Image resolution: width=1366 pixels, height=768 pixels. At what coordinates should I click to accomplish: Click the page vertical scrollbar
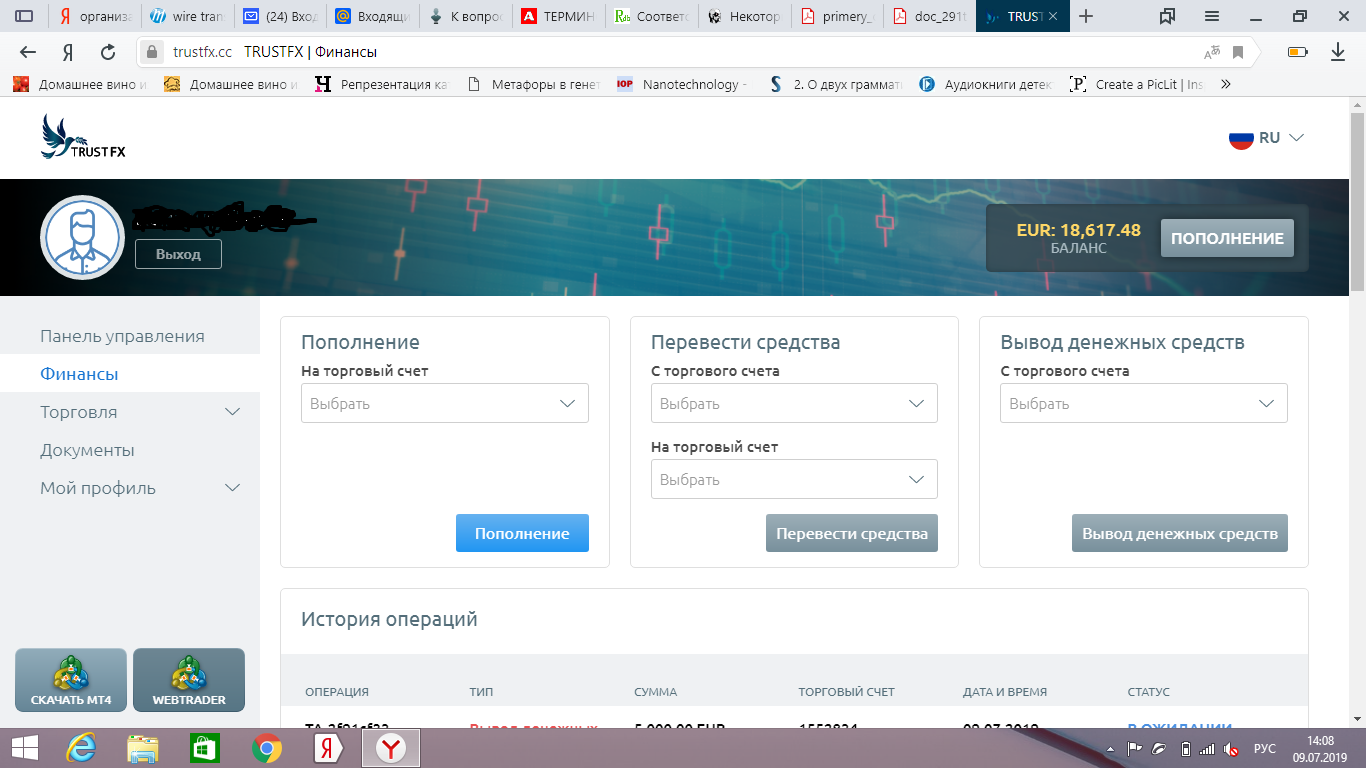1357,400
